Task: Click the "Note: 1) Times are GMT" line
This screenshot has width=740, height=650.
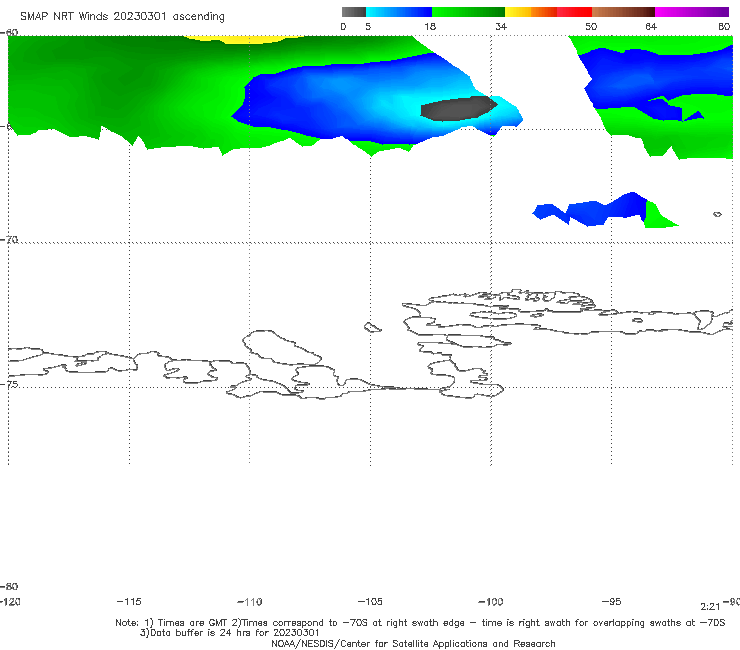Action: 420,623
